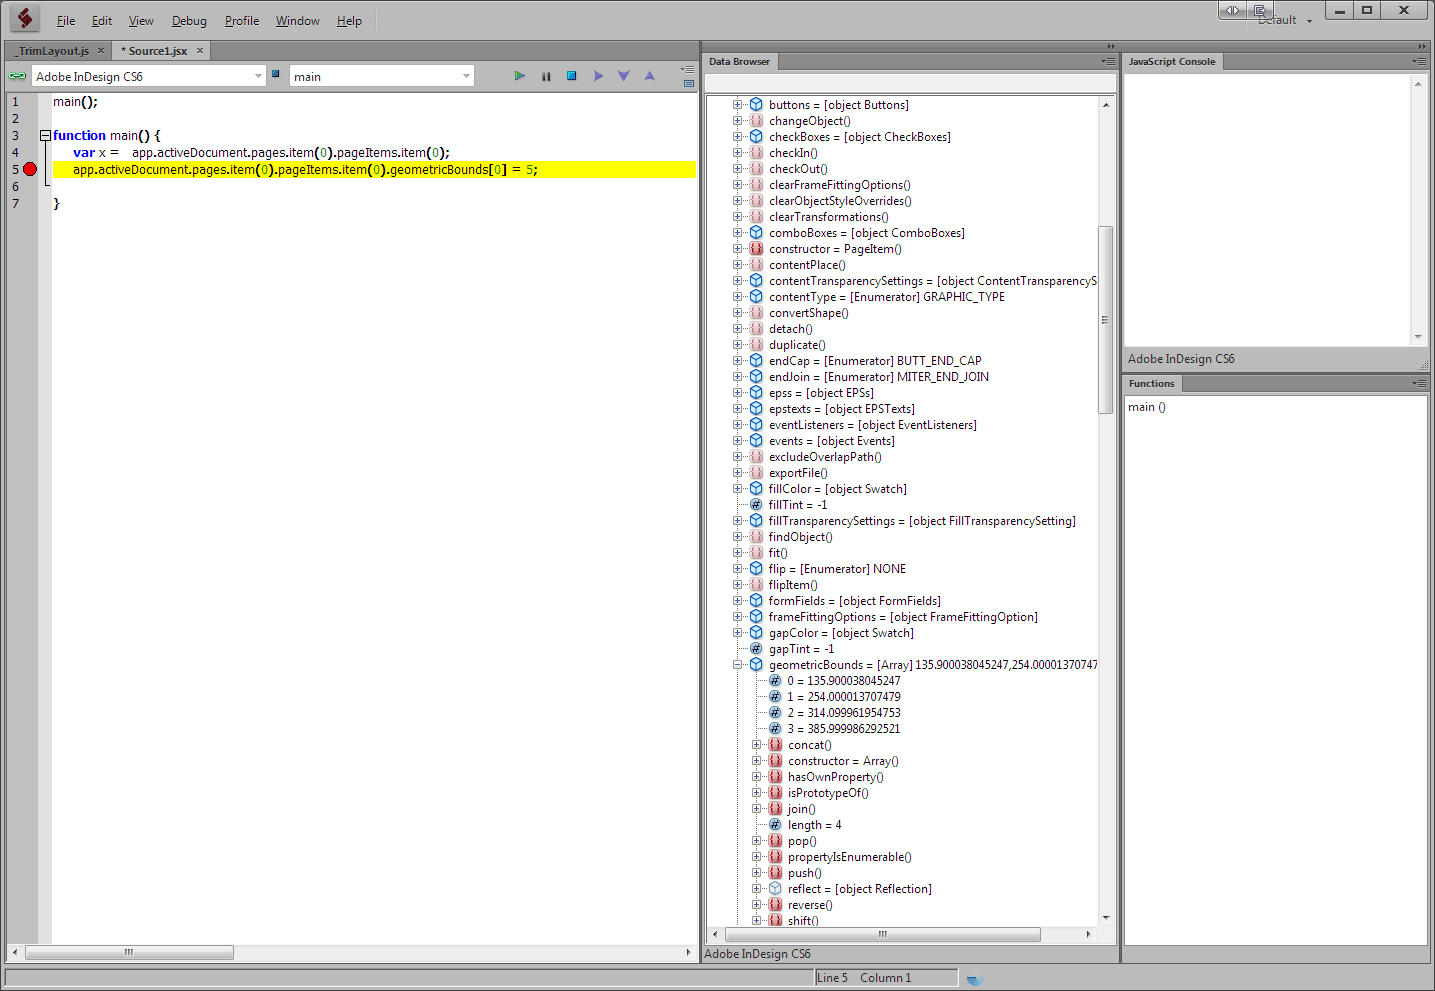
Task: Click the workspace export icon beside Default
Action: click(x=1260, y=10)
